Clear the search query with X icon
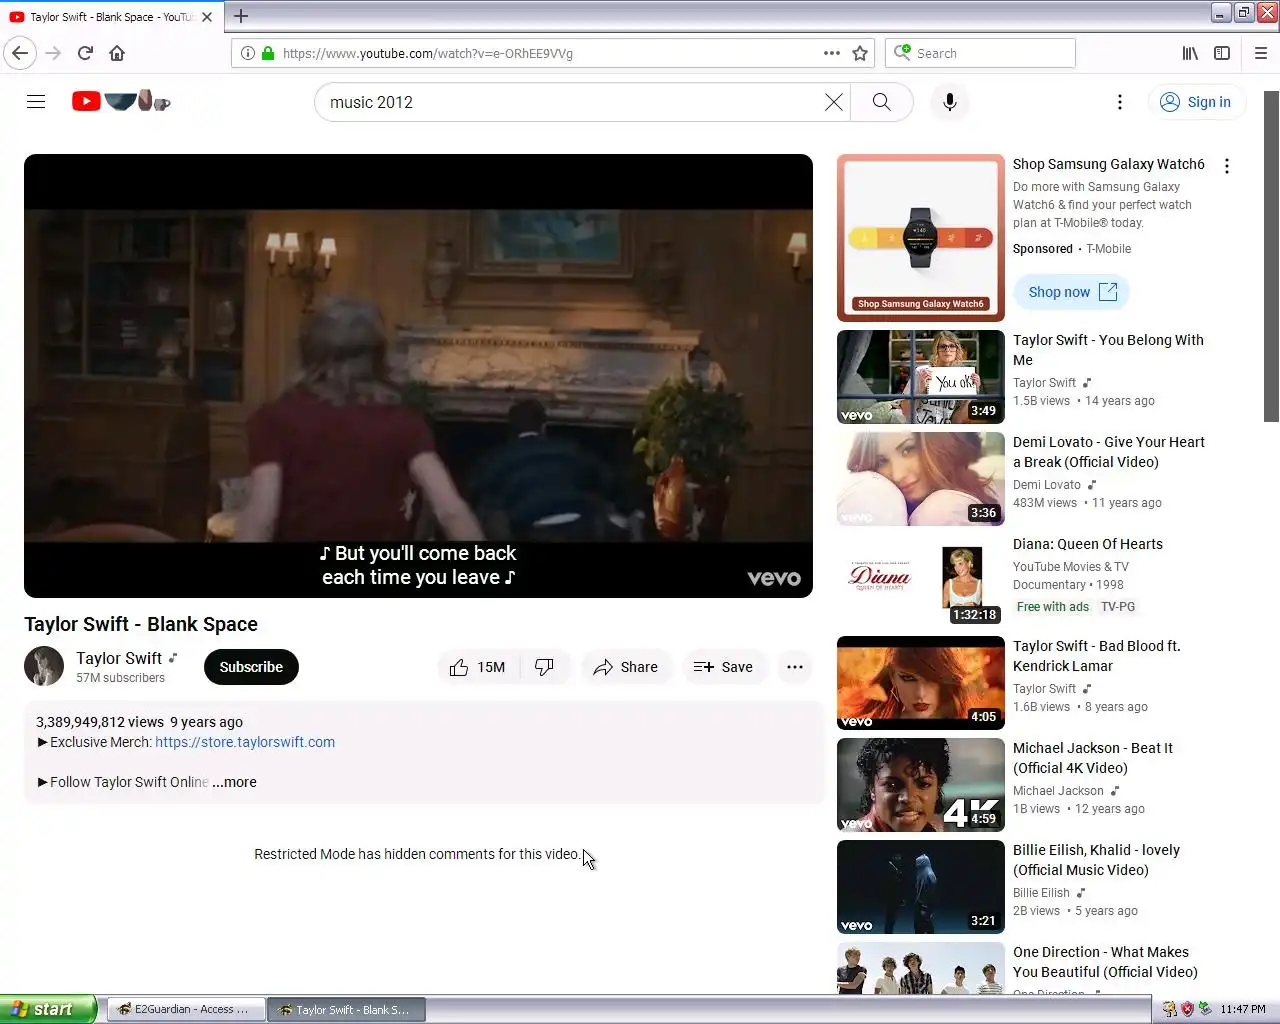 (833, 102)
